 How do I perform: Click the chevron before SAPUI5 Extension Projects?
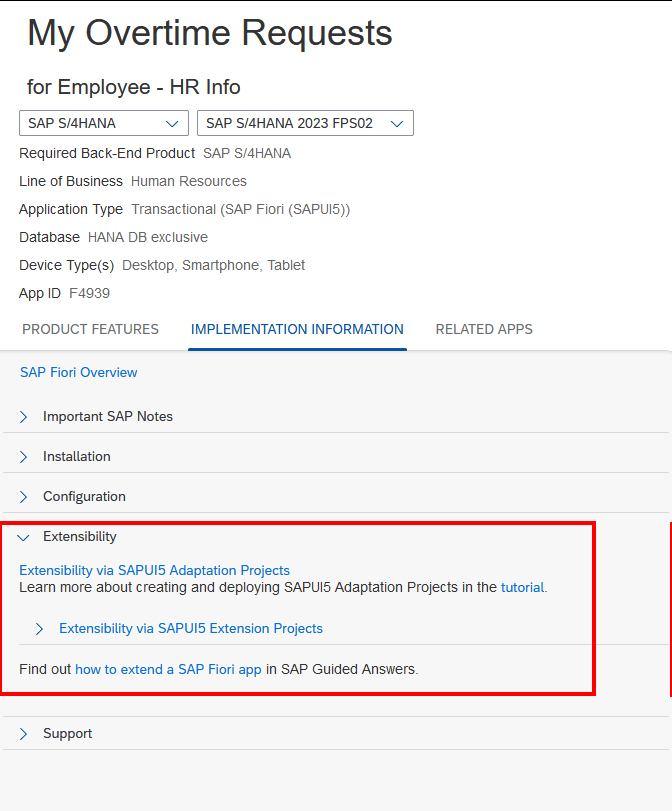(x=40, y=629)
